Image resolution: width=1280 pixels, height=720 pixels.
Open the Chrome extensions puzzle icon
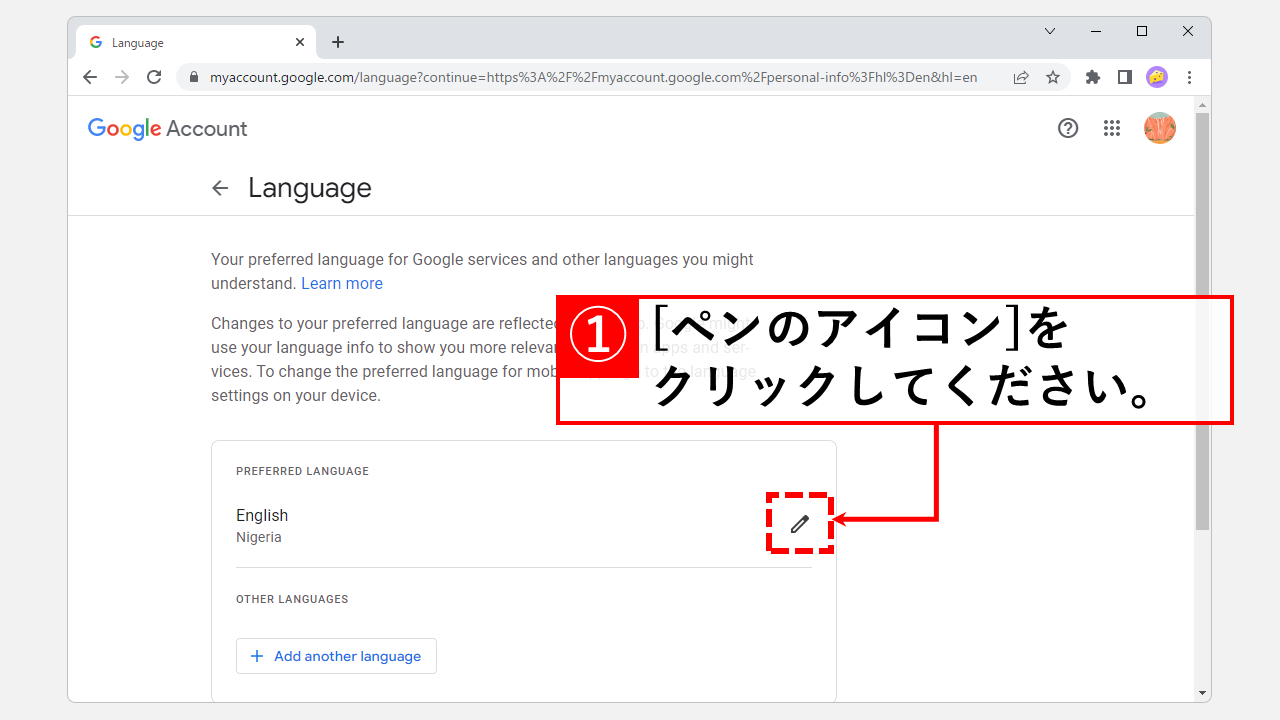coord(1092,77)
